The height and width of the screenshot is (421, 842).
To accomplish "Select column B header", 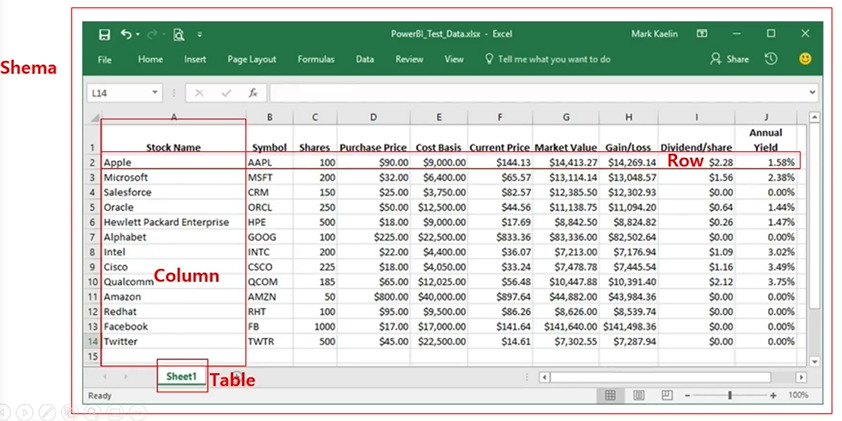I will pos(270,118).
